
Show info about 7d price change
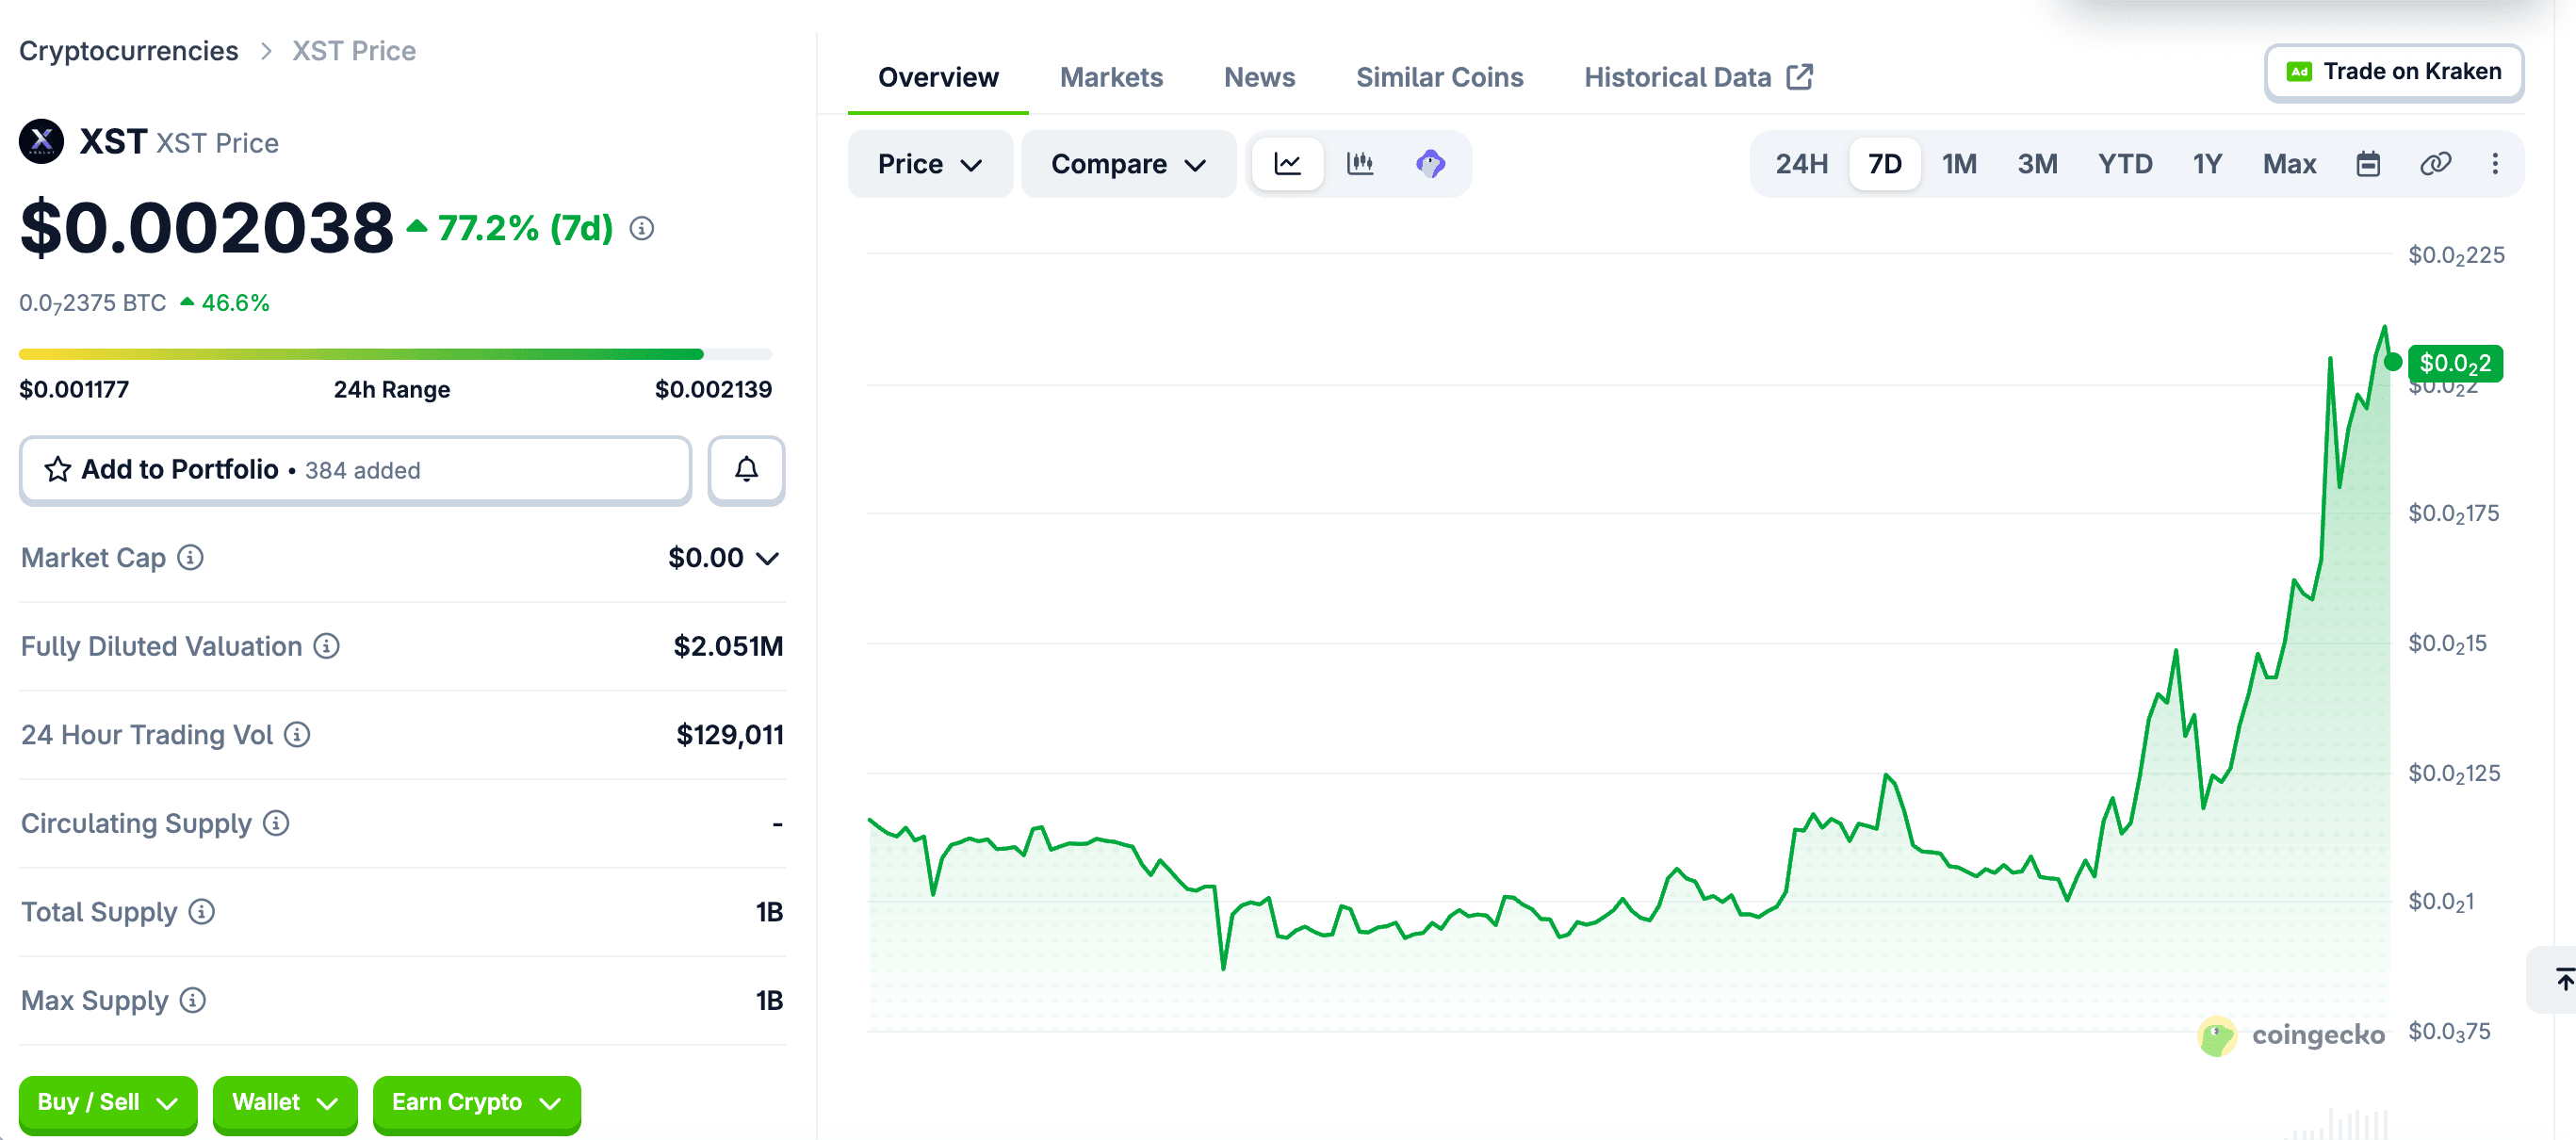(642, 229)
